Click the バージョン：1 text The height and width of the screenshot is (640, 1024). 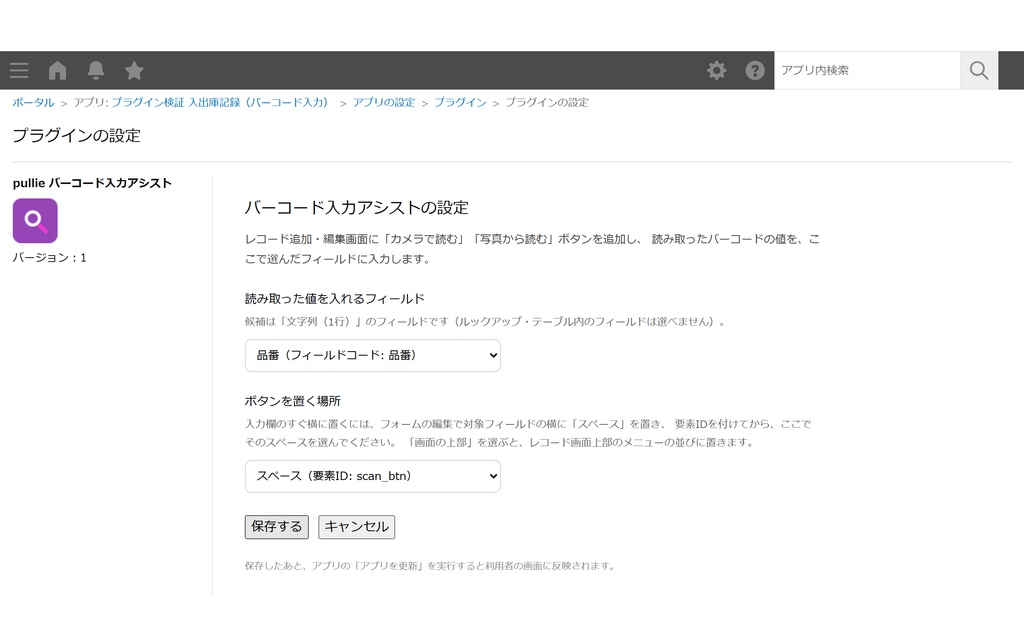coord(50,258)
